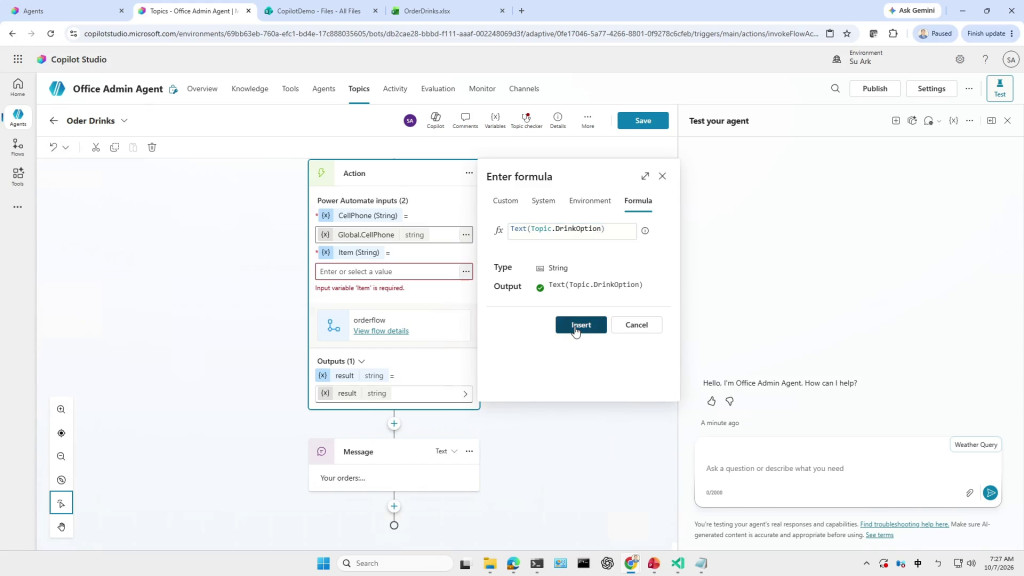Switch to the Custom tab
The width and height of the screenshot is (1024, 576).
click(505, 200)
